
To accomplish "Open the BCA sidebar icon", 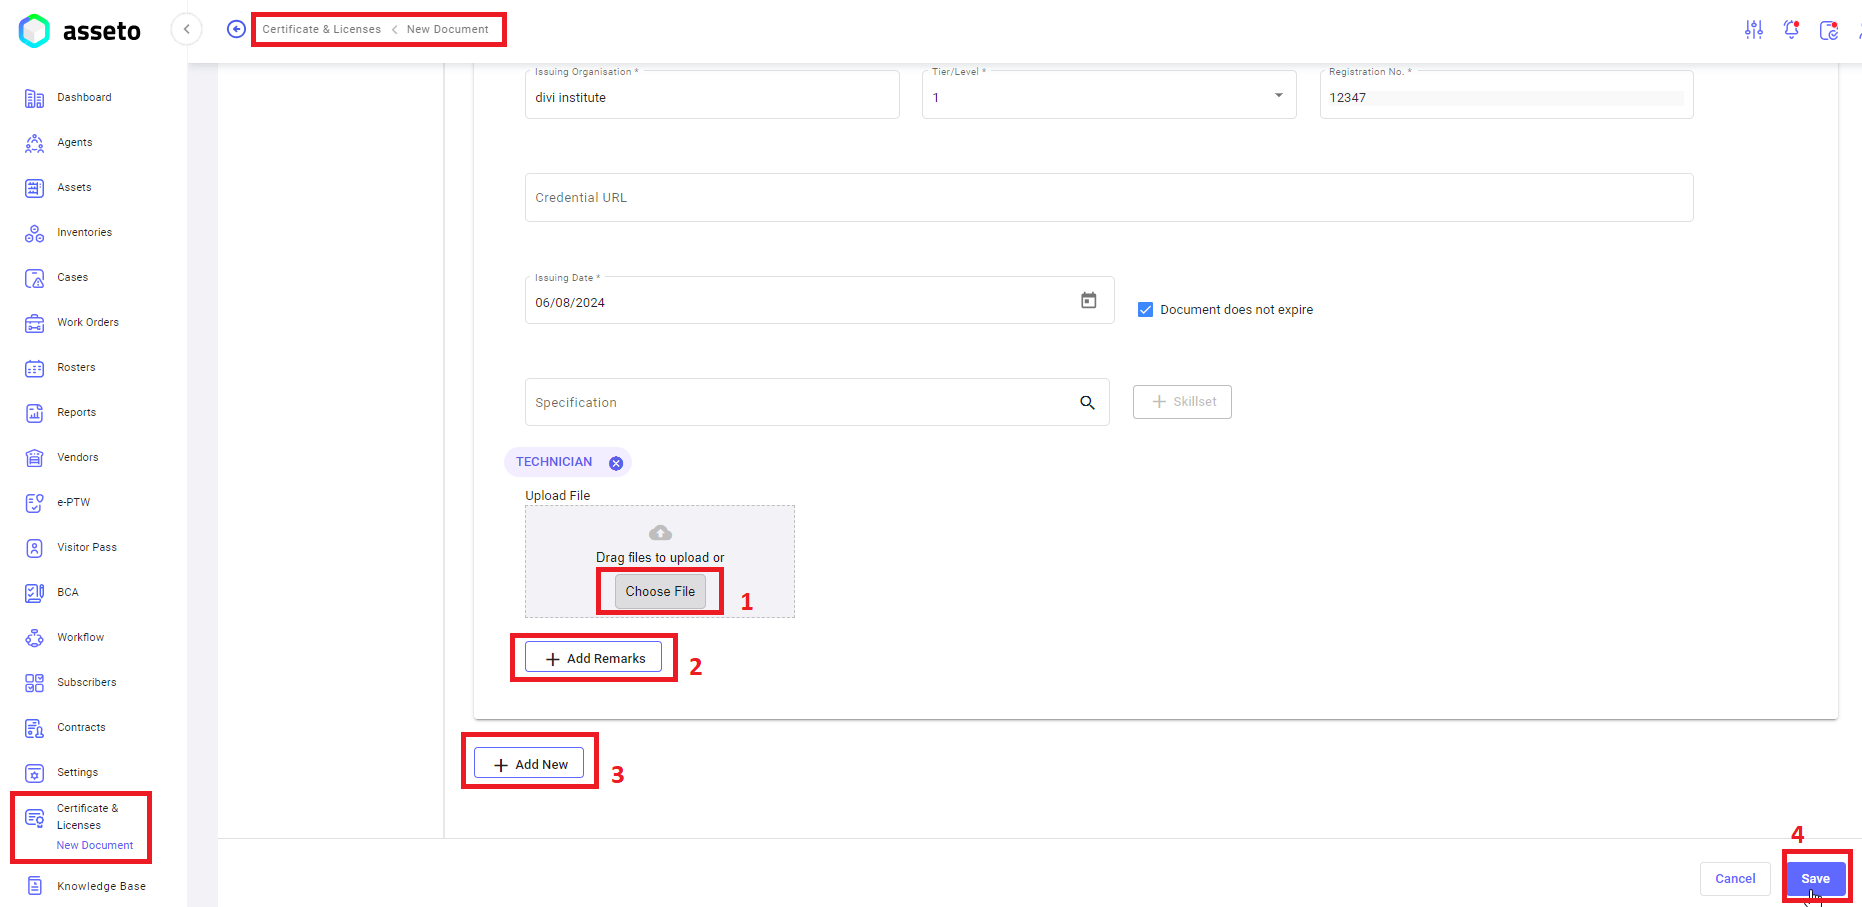I will 34,593.
